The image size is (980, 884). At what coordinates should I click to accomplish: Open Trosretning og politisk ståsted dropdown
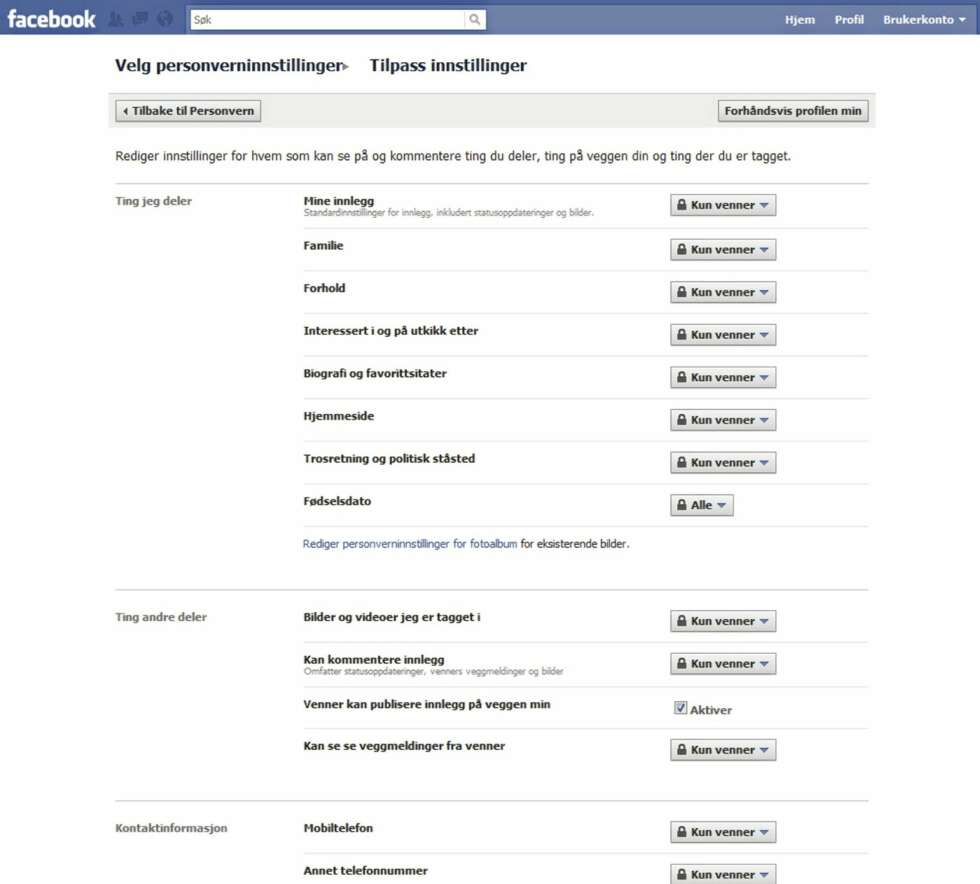pos(723,462)
